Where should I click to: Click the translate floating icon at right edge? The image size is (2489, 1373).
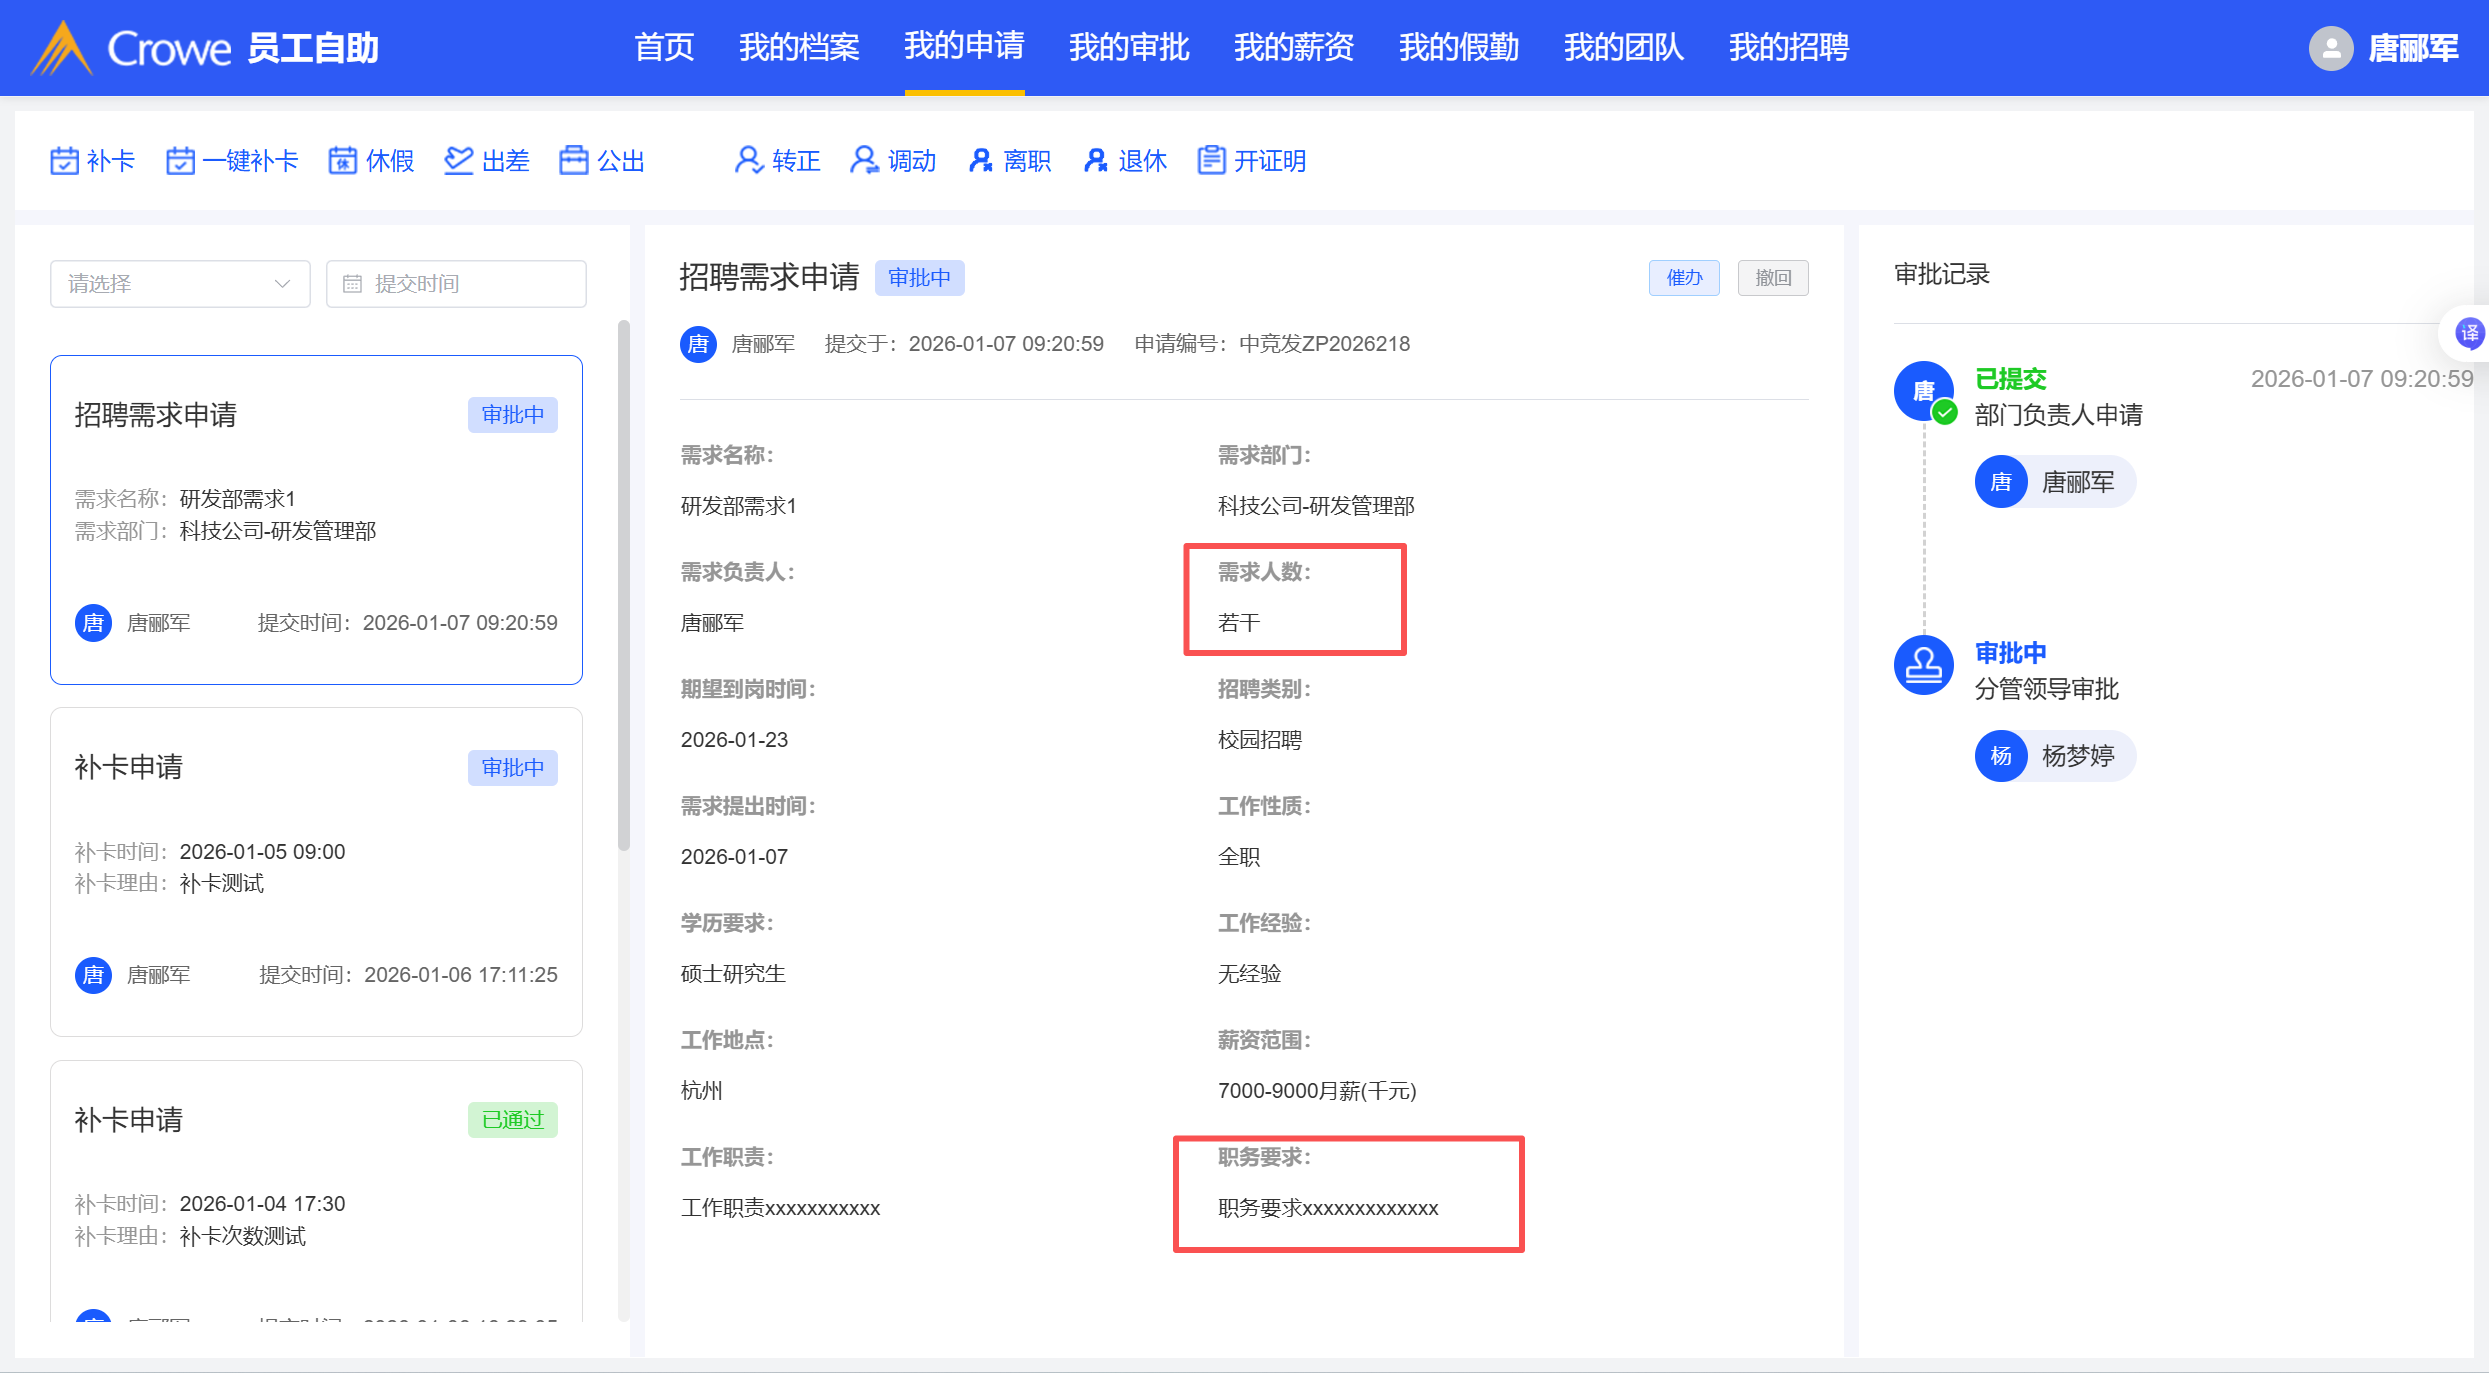tap(2469, 333)
